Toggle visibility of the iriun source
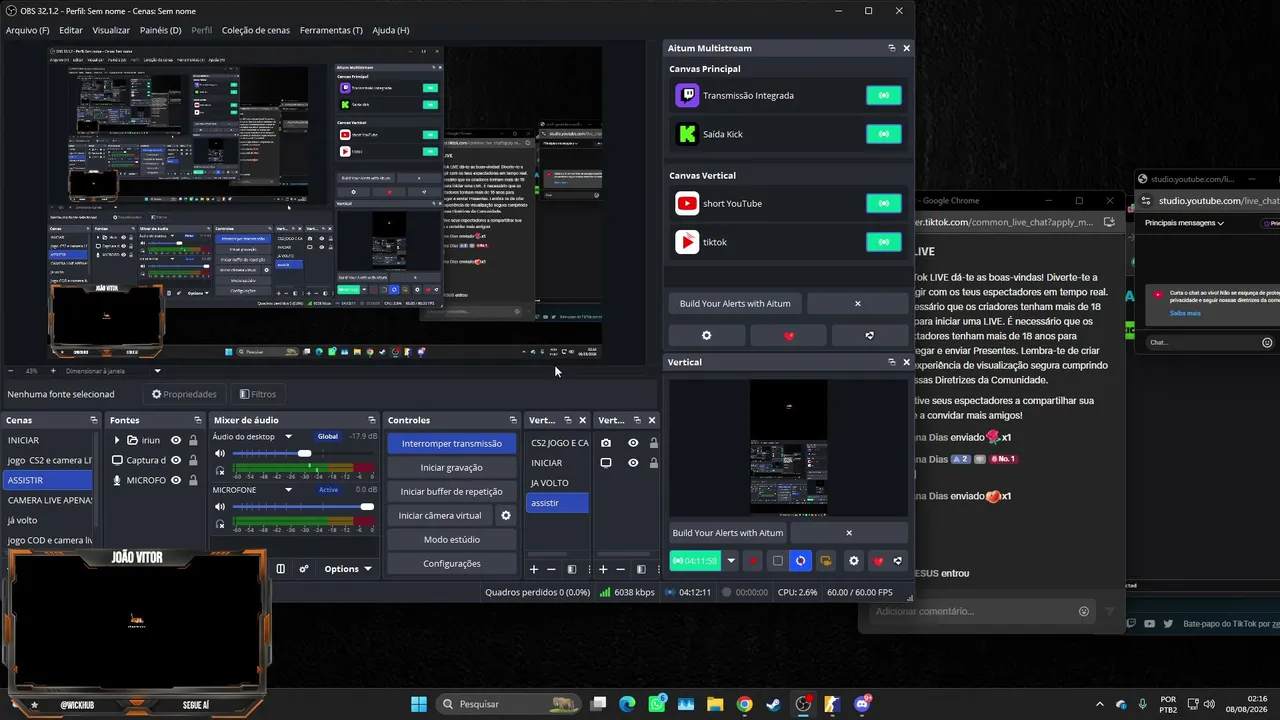Screen dimensions: 1280x720 176,440
